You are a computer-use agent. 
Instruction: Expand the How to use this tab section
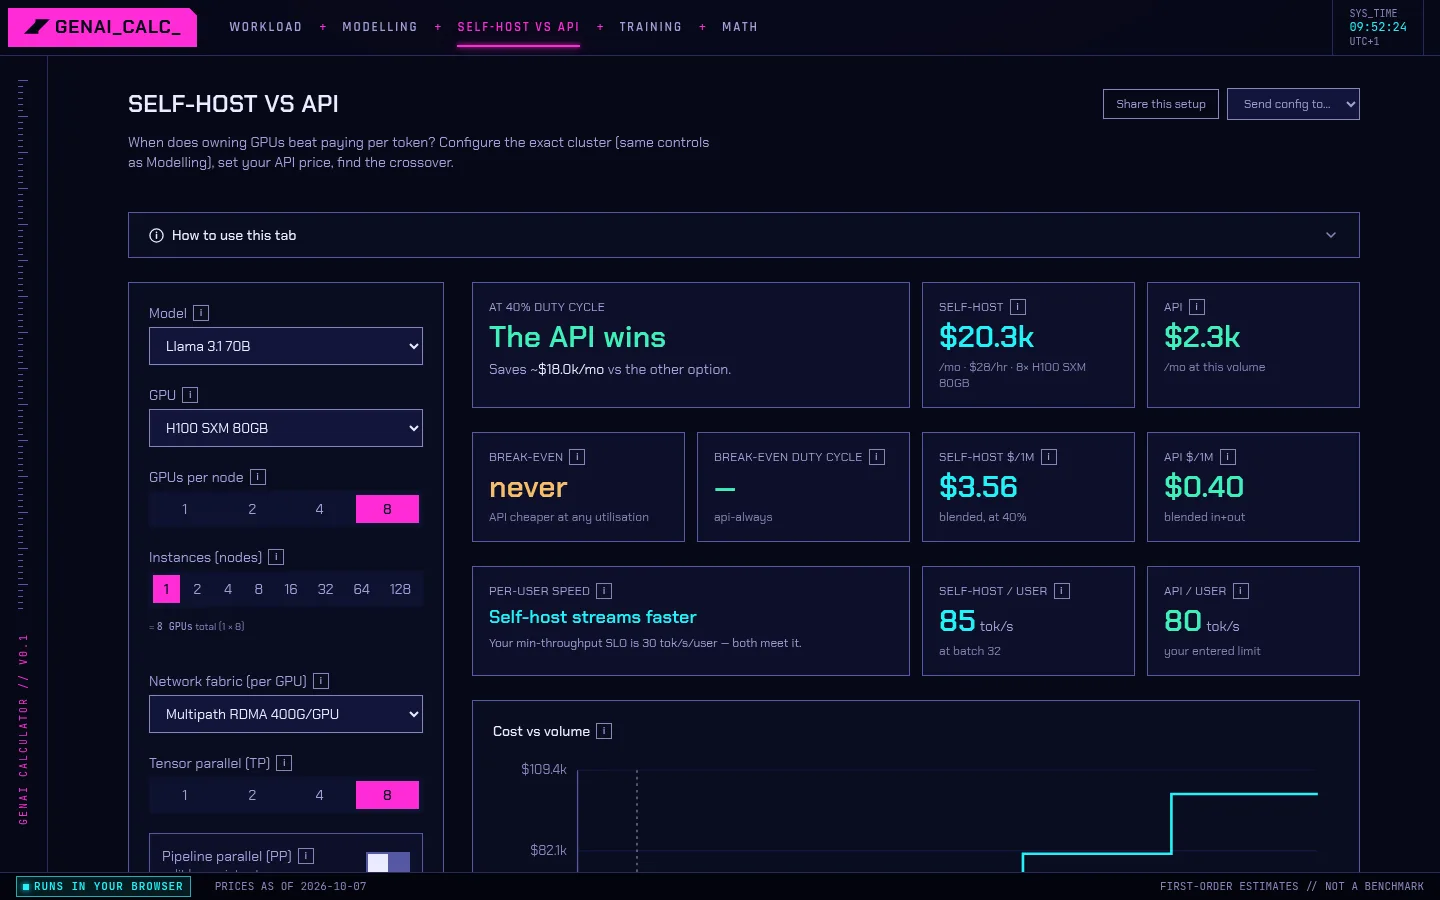[743, 235]
